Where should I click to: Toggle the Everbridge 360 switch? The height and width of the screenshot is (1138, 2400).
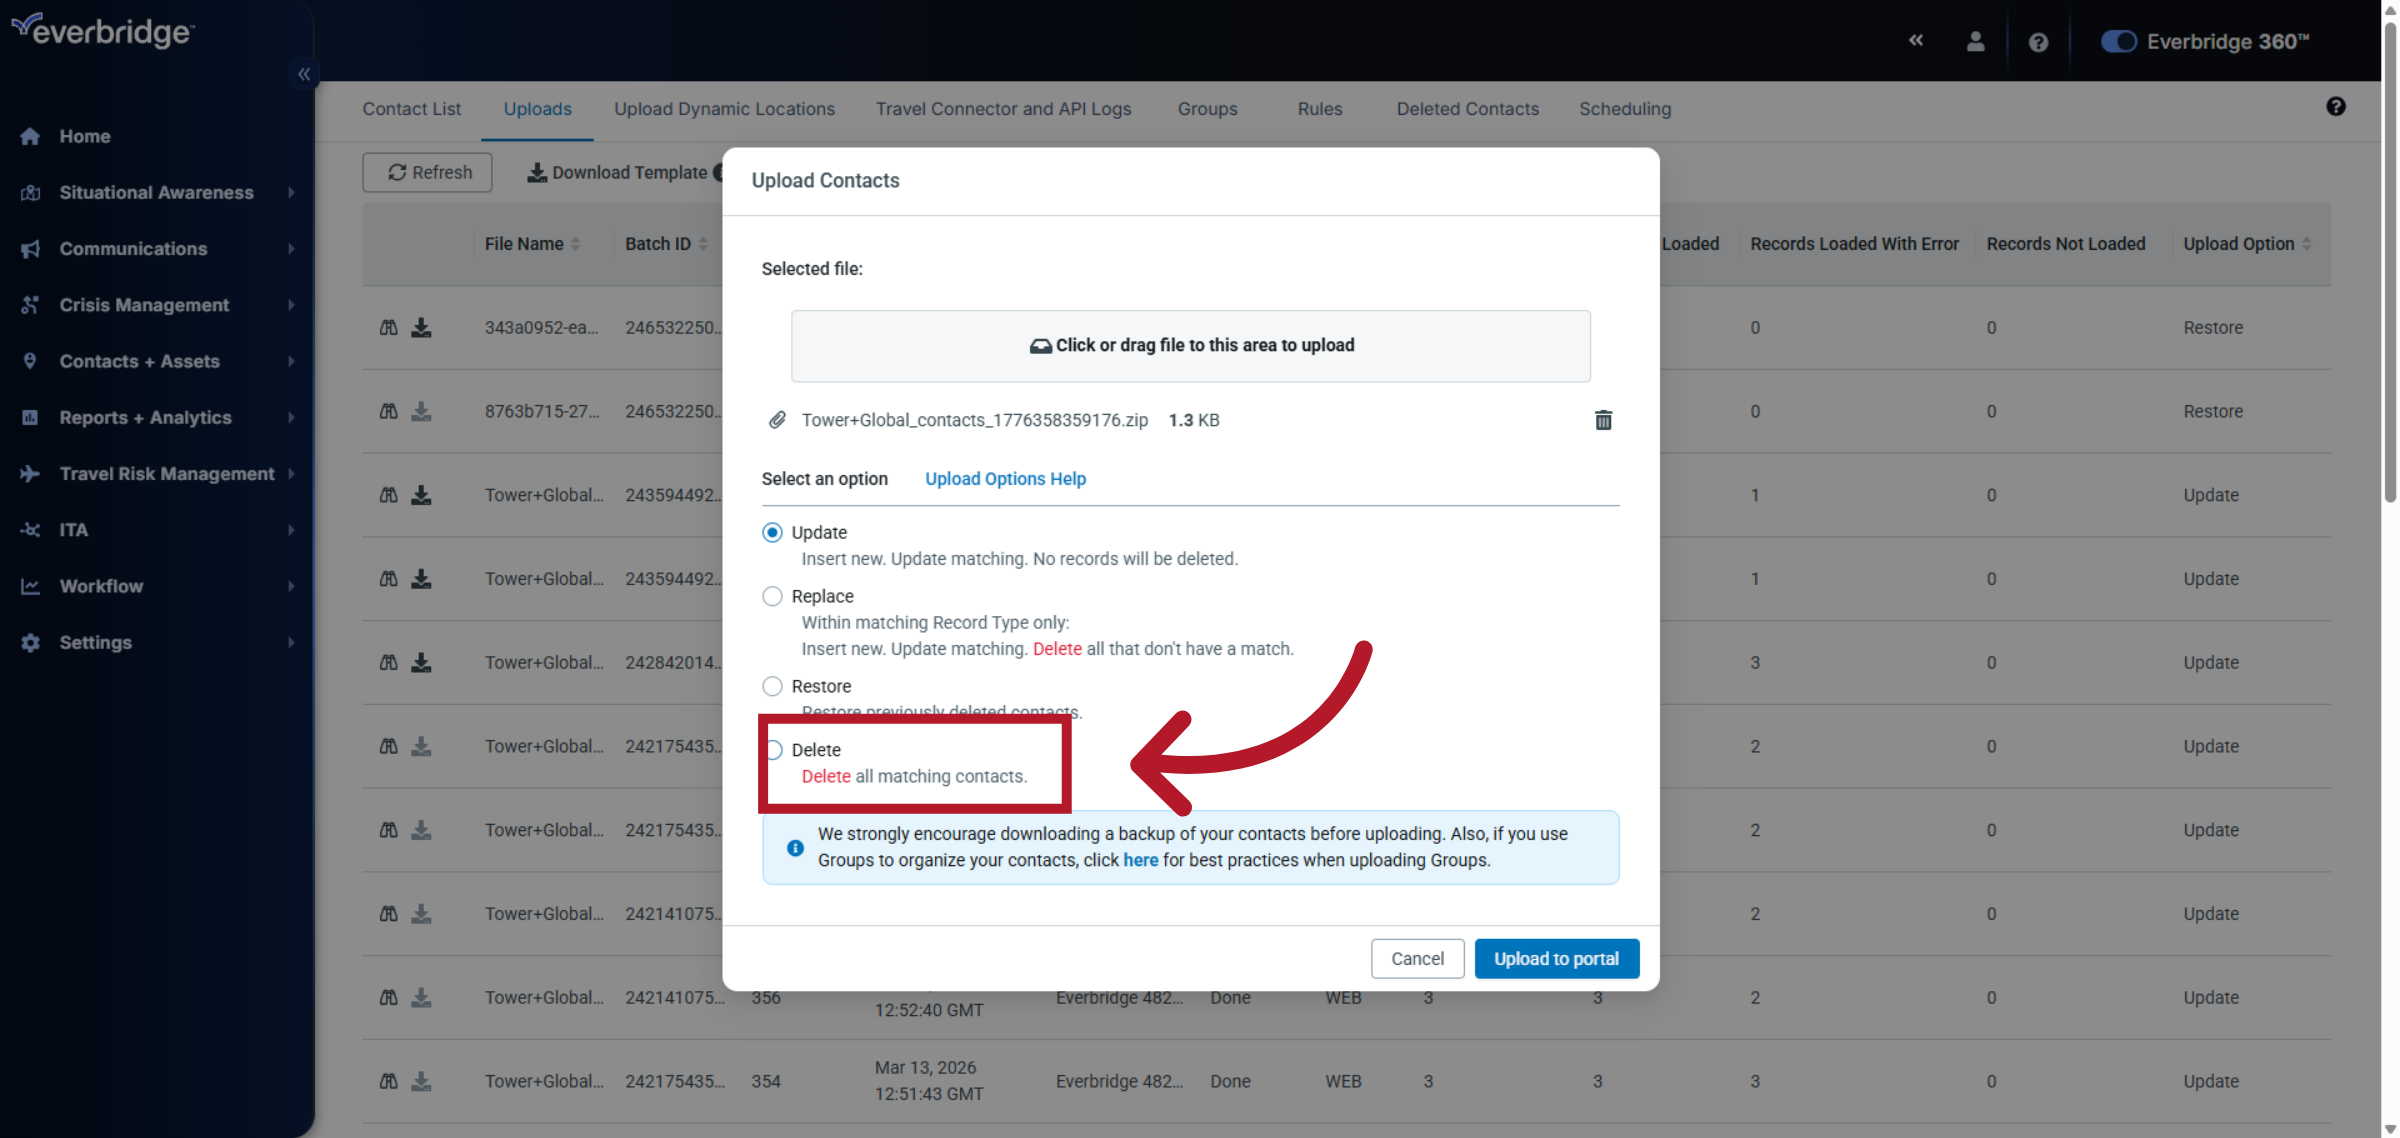click(2118, 42)
